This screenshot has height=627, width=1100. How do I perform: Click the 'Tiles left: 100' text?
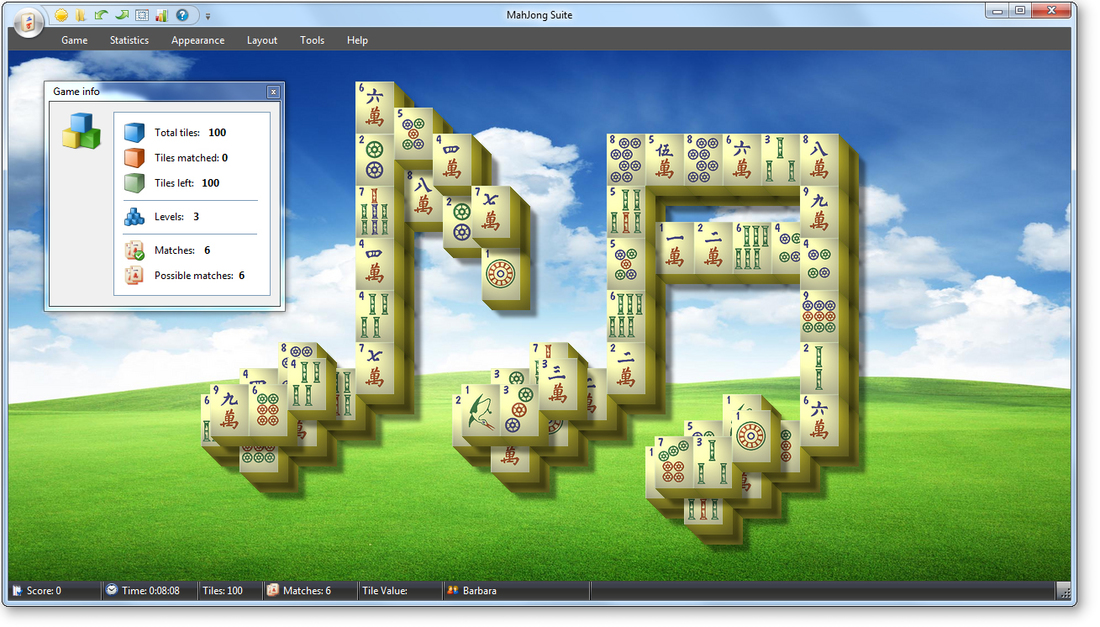coord(187,183)
